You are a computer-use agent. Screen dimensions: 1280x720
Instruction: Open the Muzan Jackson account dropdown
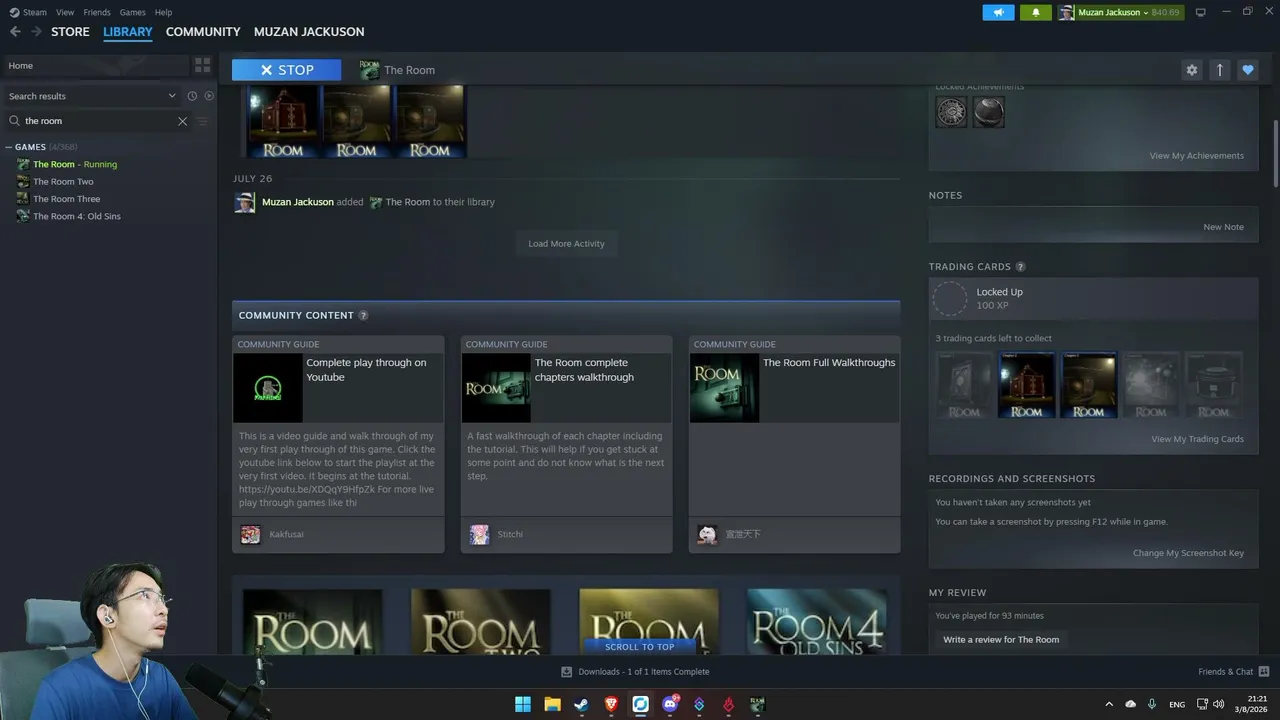1119,12
